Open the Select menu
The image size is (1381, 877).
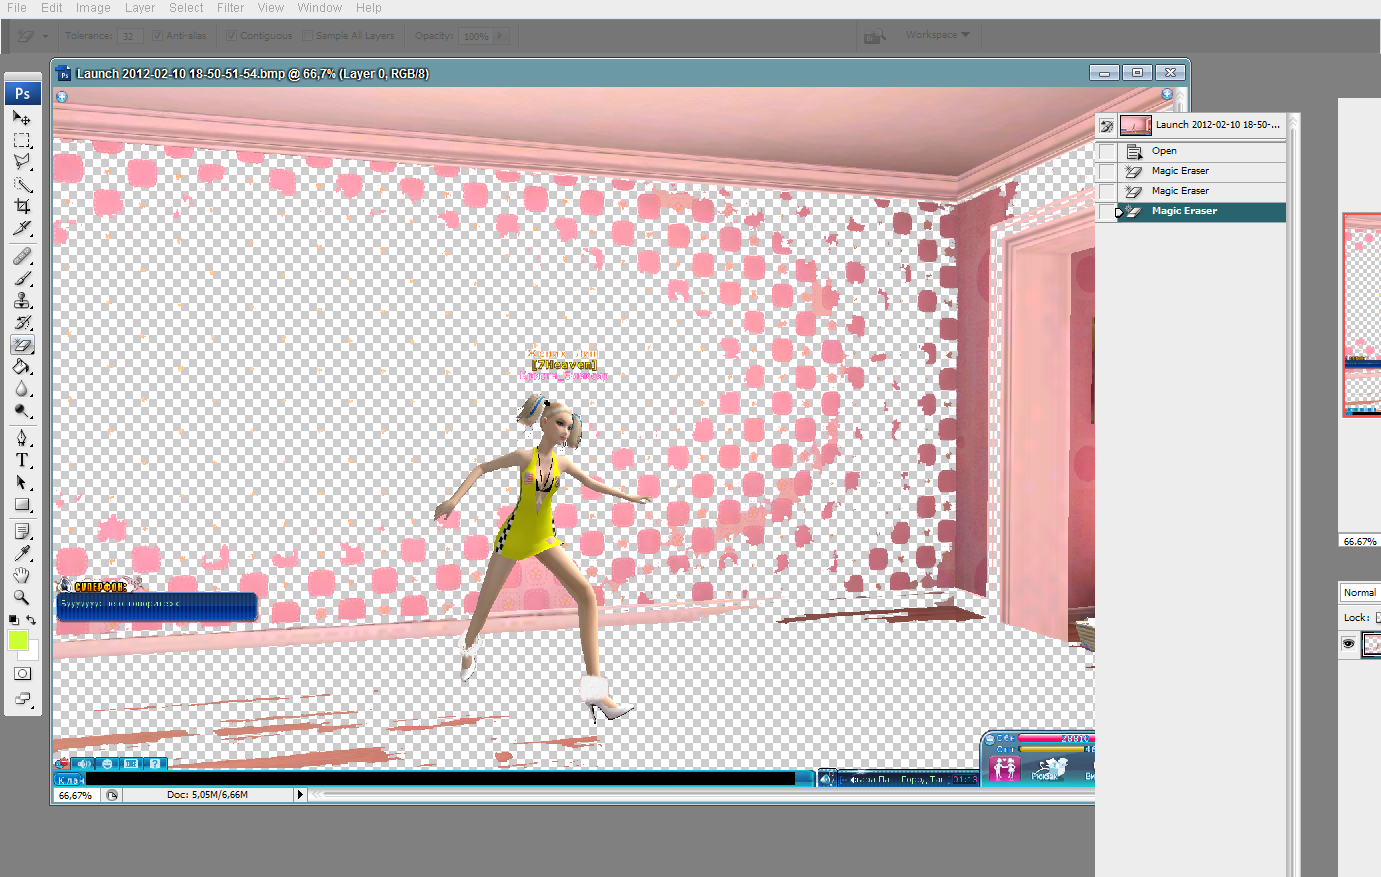pyautogui.click(x=186, y=8)
